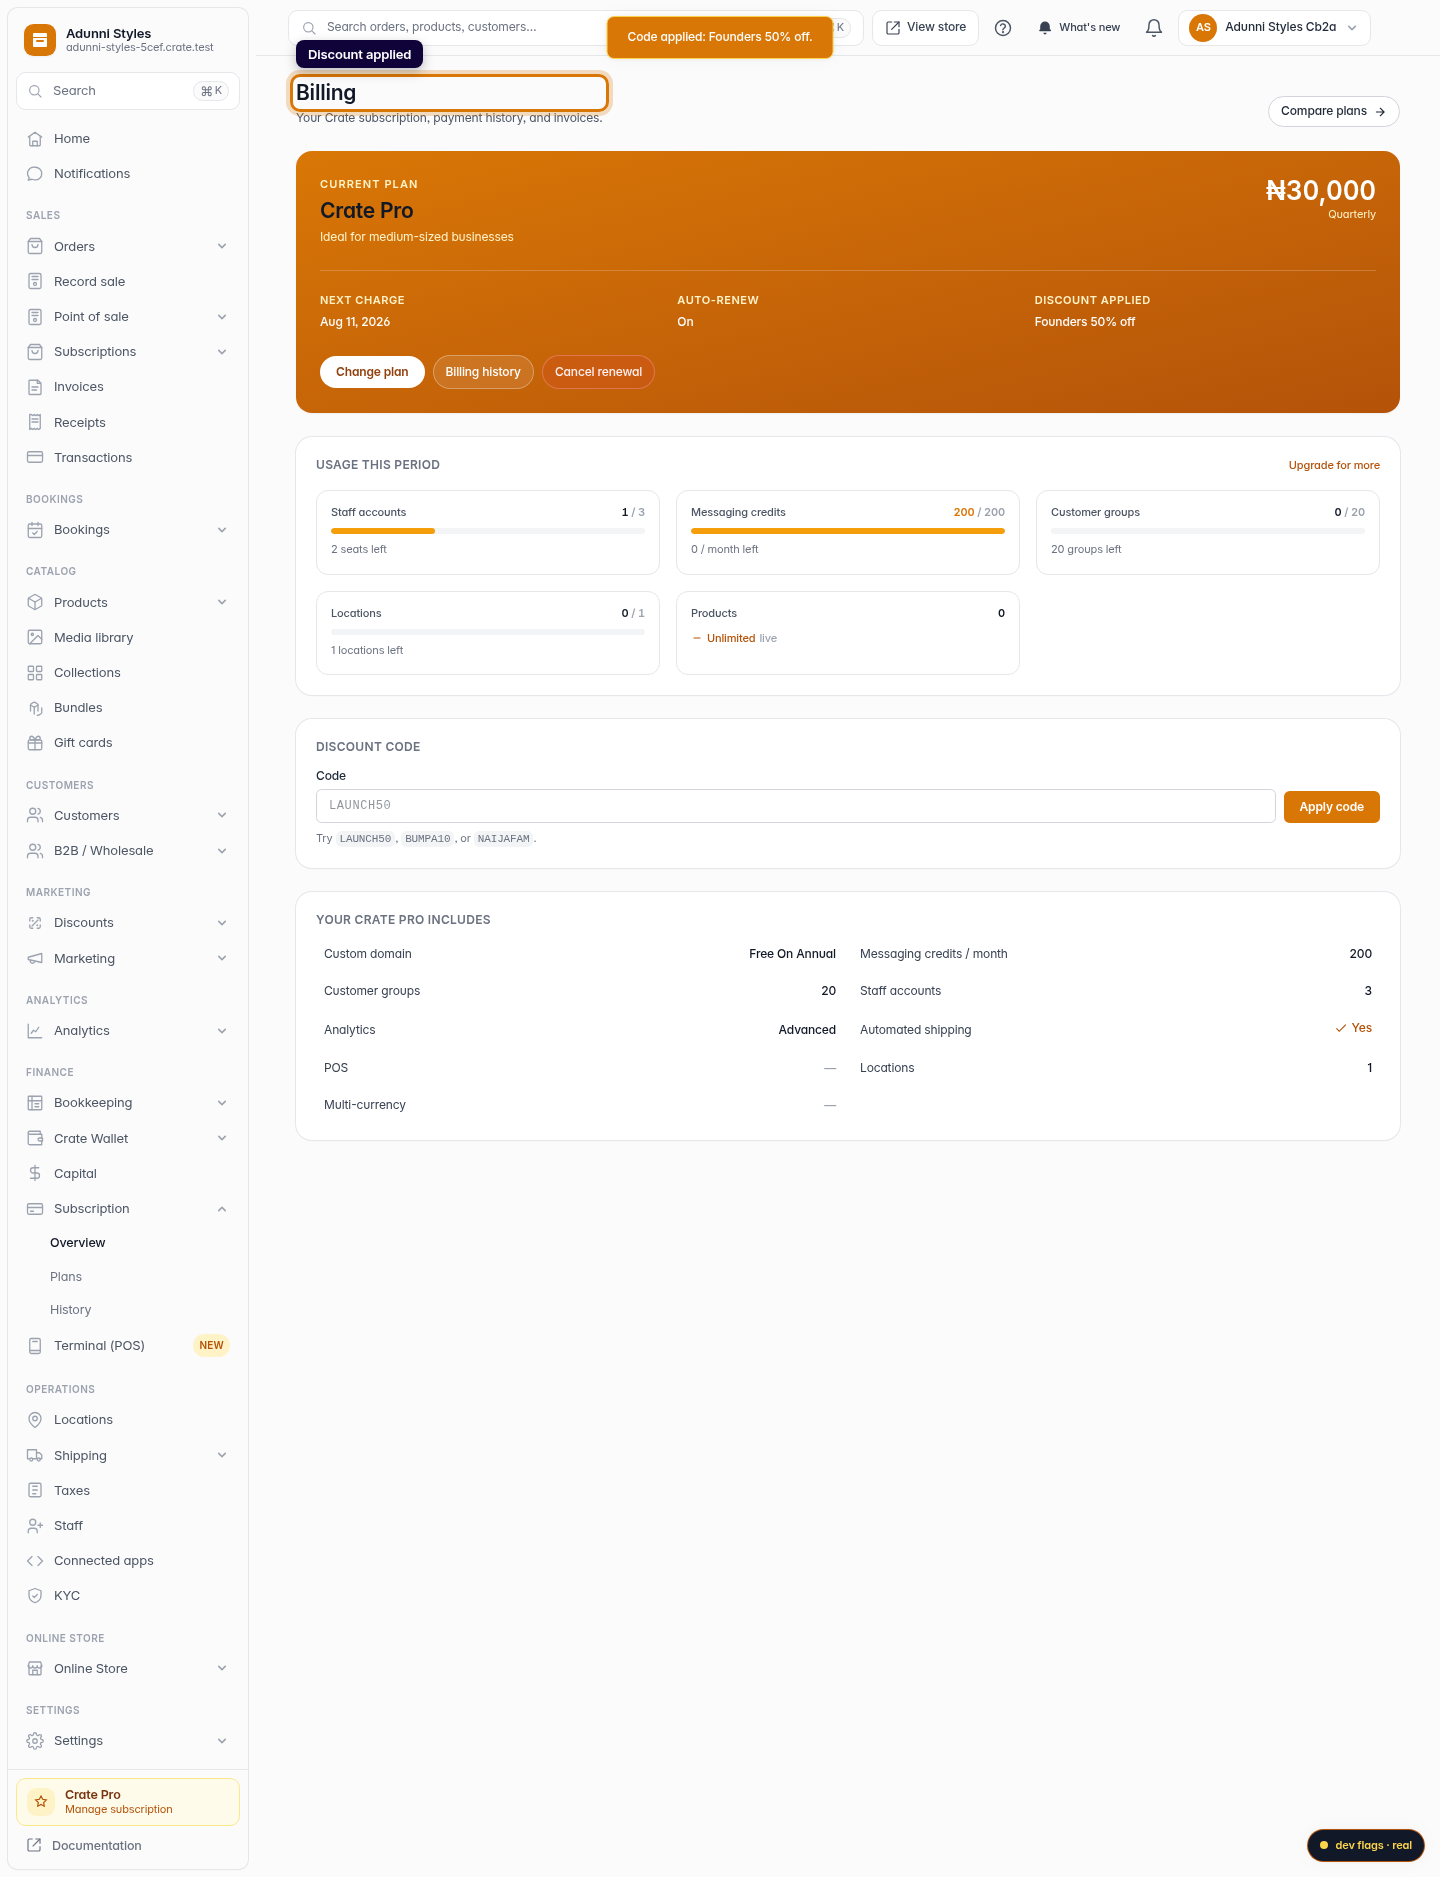
Task: Click the sidebar Search field
Action: coord(128,91)
